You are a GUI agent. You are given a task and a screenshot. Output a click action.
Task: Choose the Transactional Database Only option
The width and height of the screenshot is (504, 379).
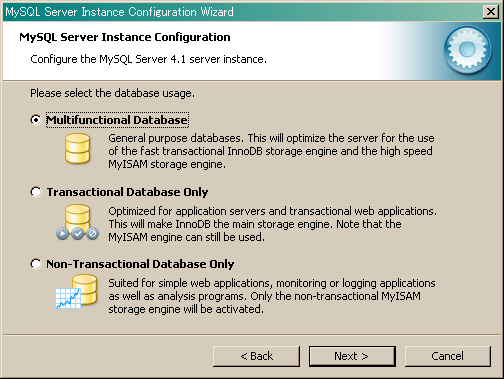(x=36, y=192)
